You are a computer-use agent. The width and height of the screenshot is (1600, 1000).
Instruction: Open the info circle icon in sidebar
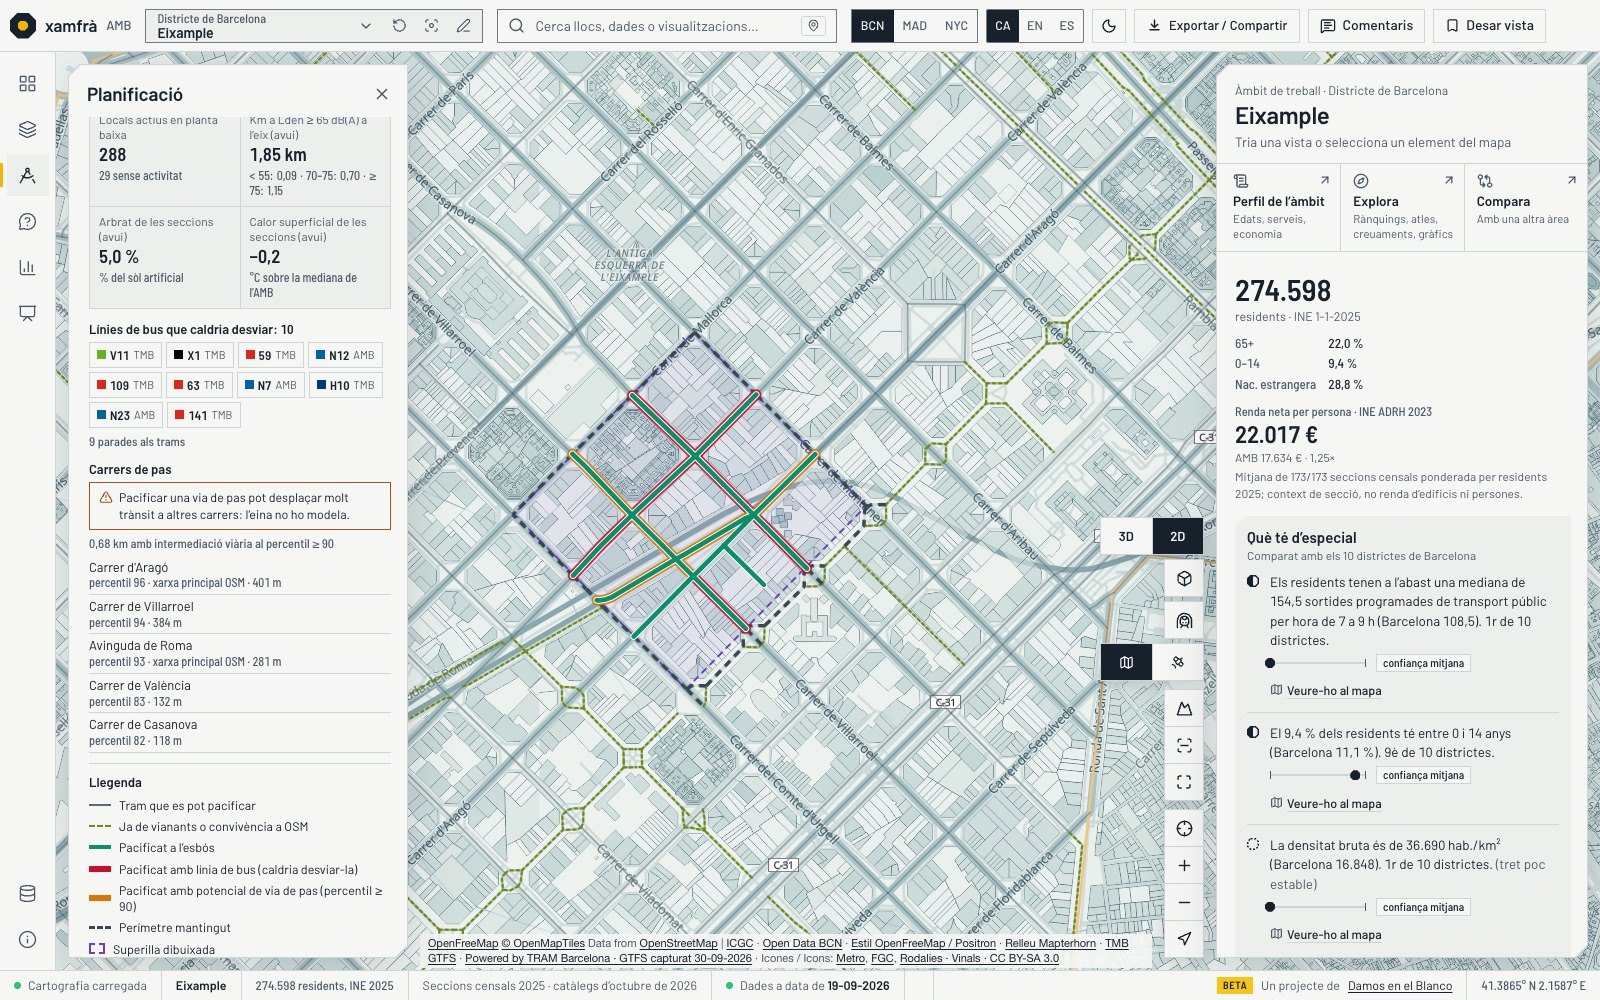tap(27, 939)
